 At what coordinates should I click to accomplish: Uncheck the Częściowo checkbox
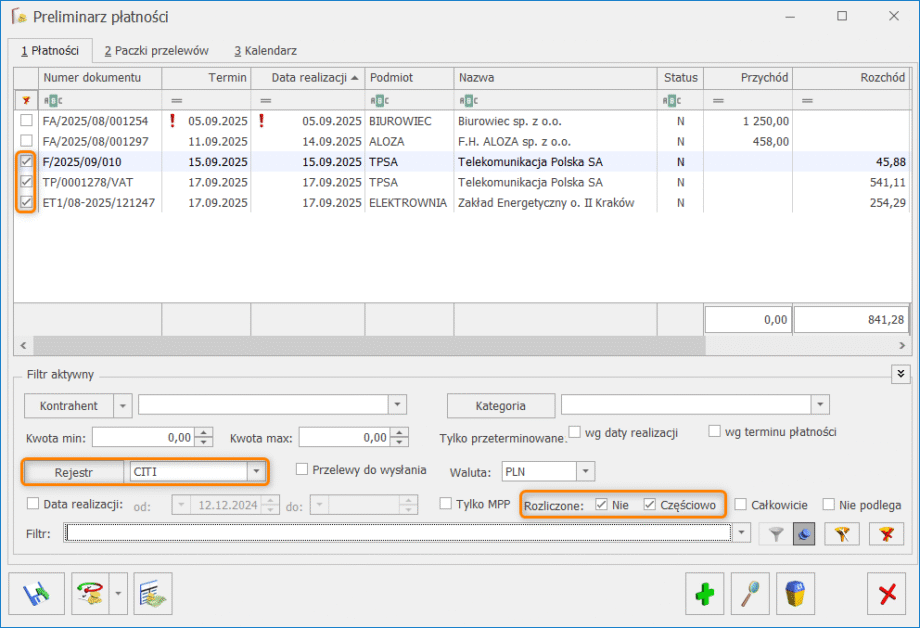649,505
